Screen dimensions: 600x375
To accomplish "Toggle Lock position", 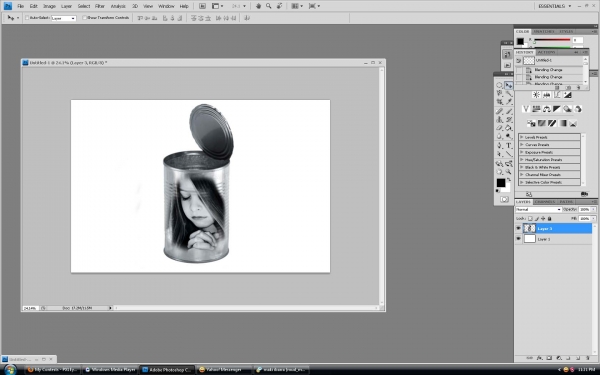I will point(543,218).
